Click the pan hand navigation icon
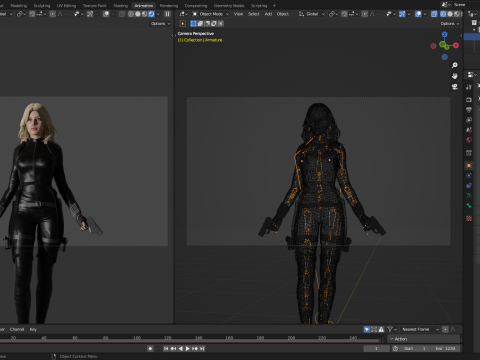 [x=455, y=76]
